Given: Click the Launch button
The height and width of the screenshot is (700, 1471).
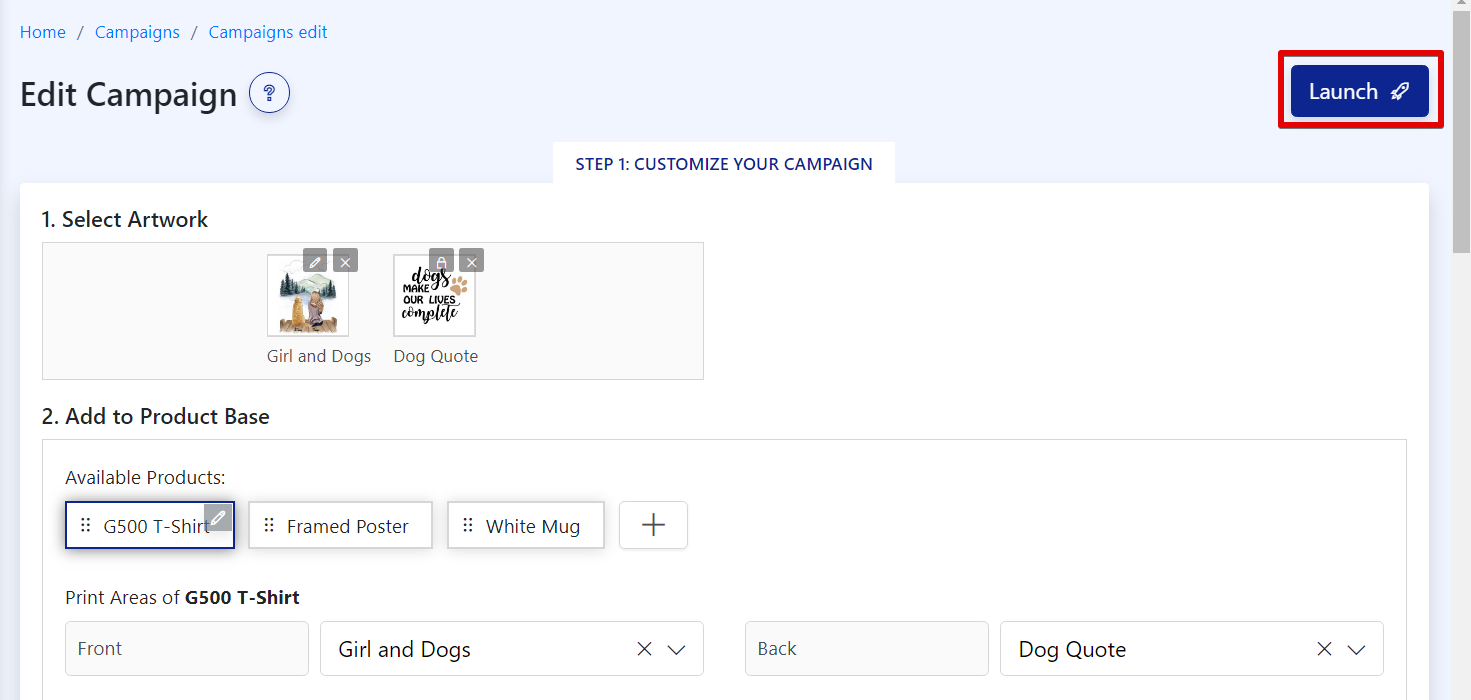Looking at the screenshot, I should pos(1359,91).
